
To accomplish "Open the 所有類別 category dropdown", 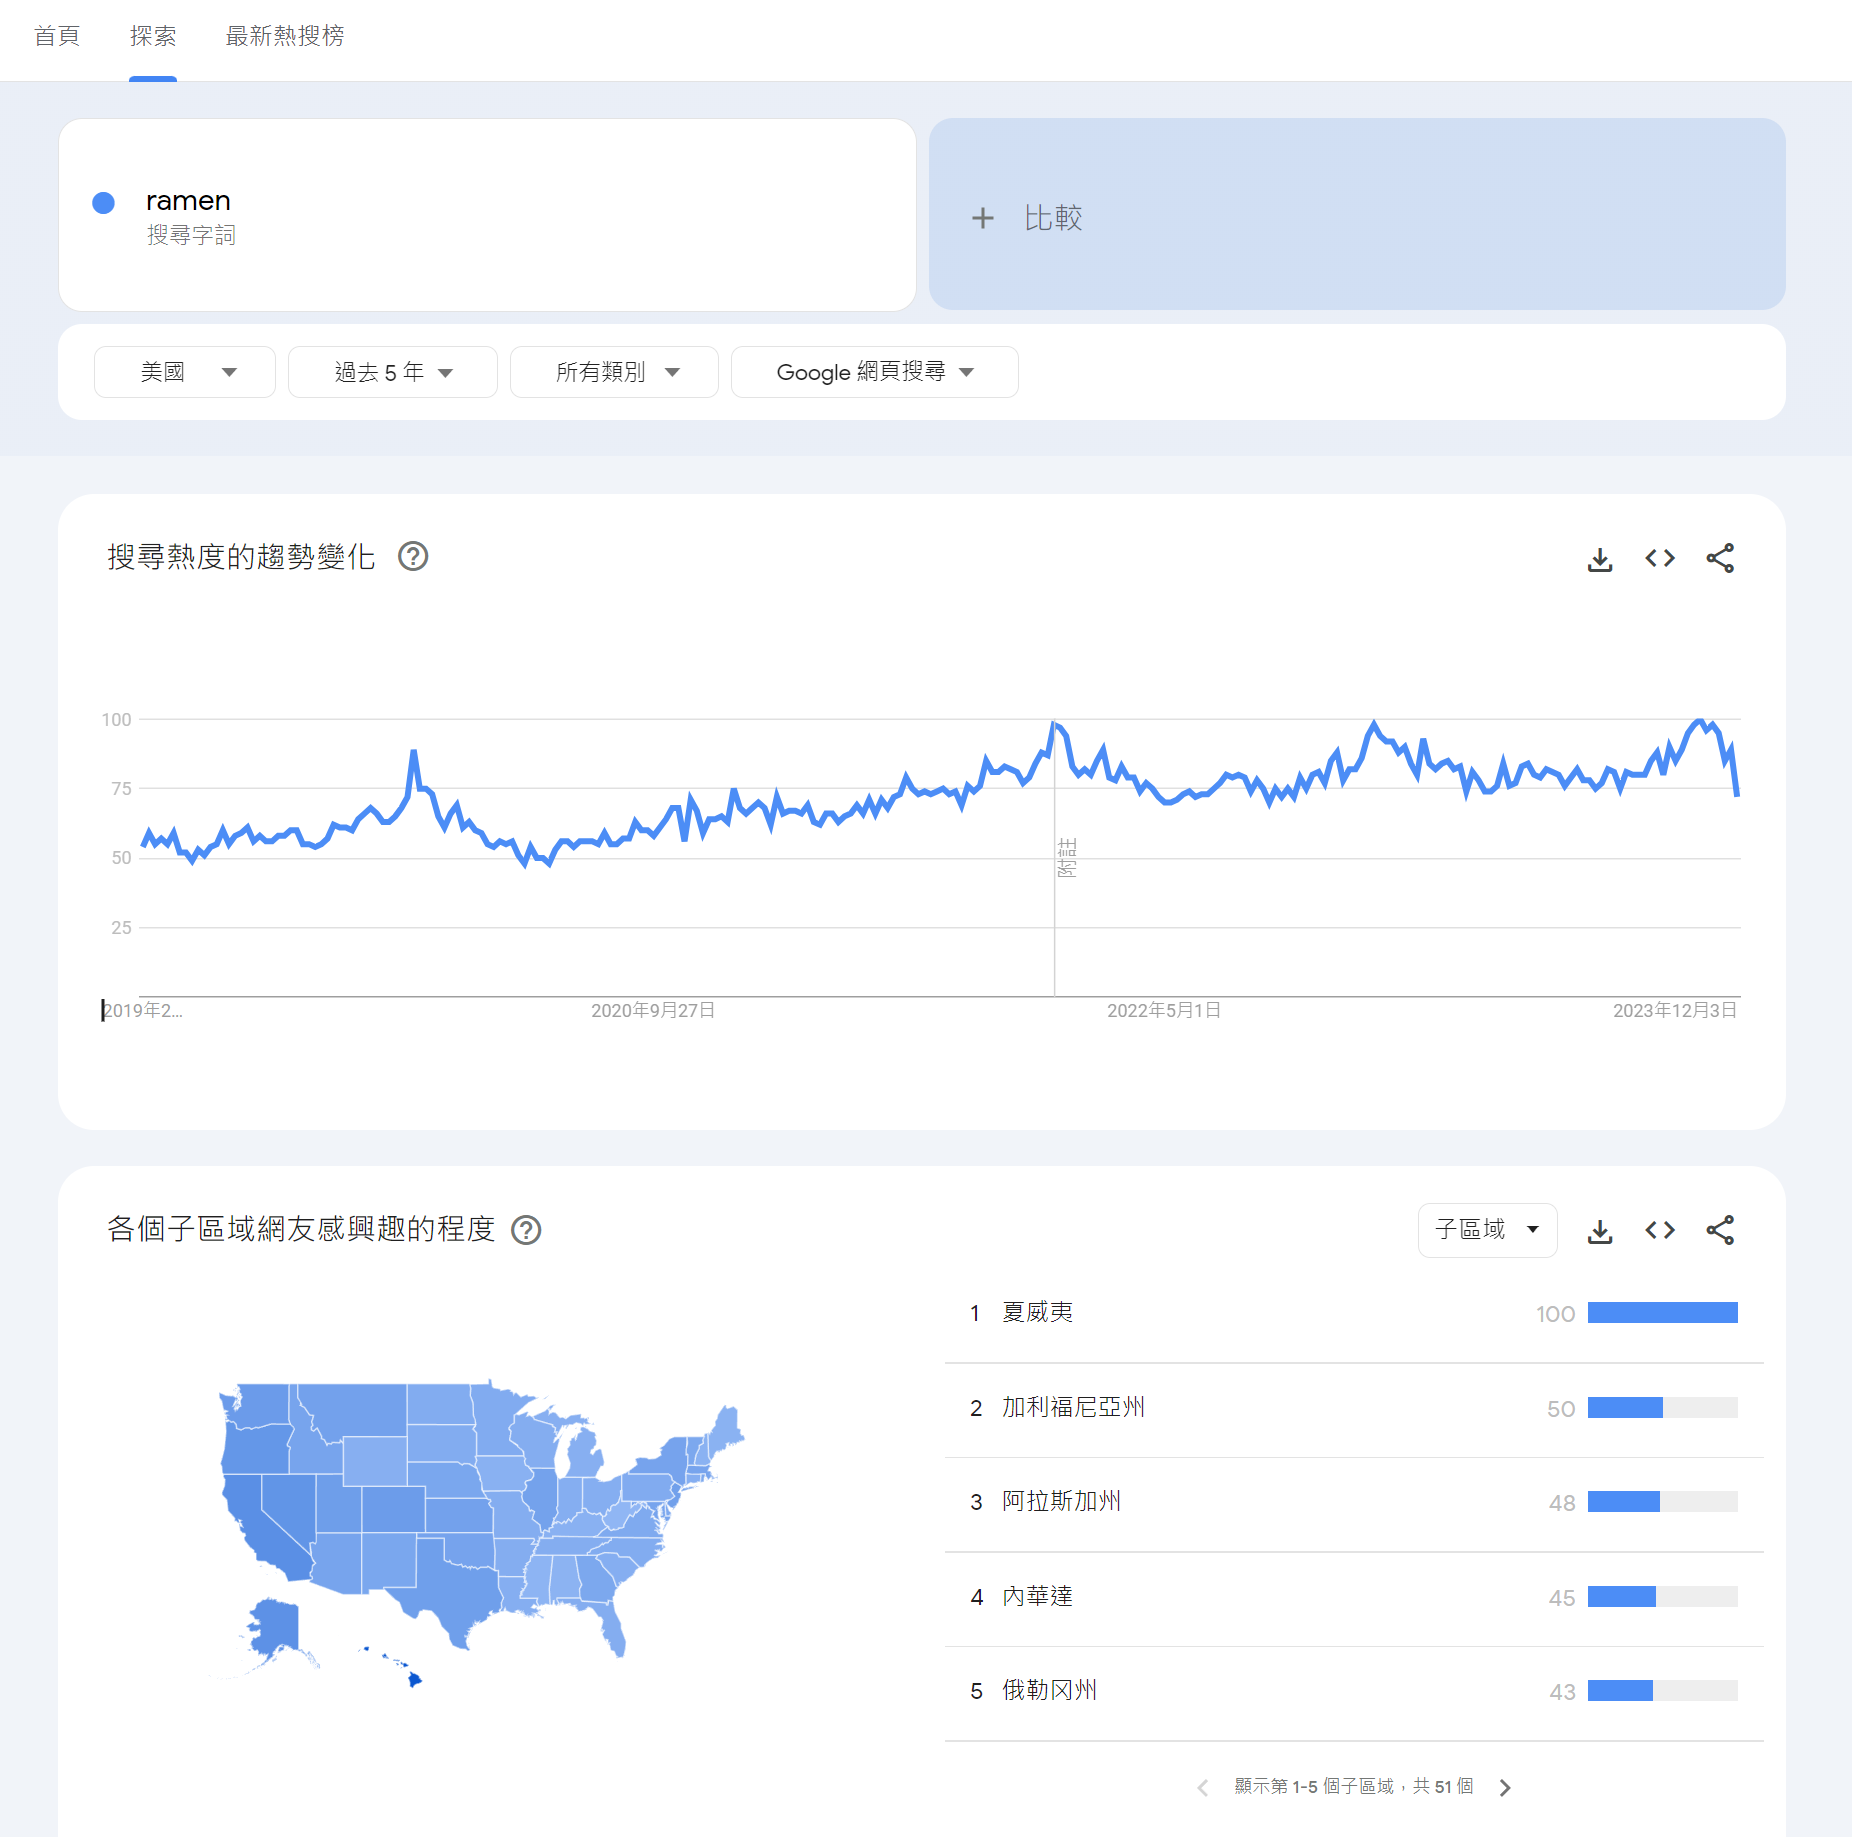I will click(x=614, y=372).
